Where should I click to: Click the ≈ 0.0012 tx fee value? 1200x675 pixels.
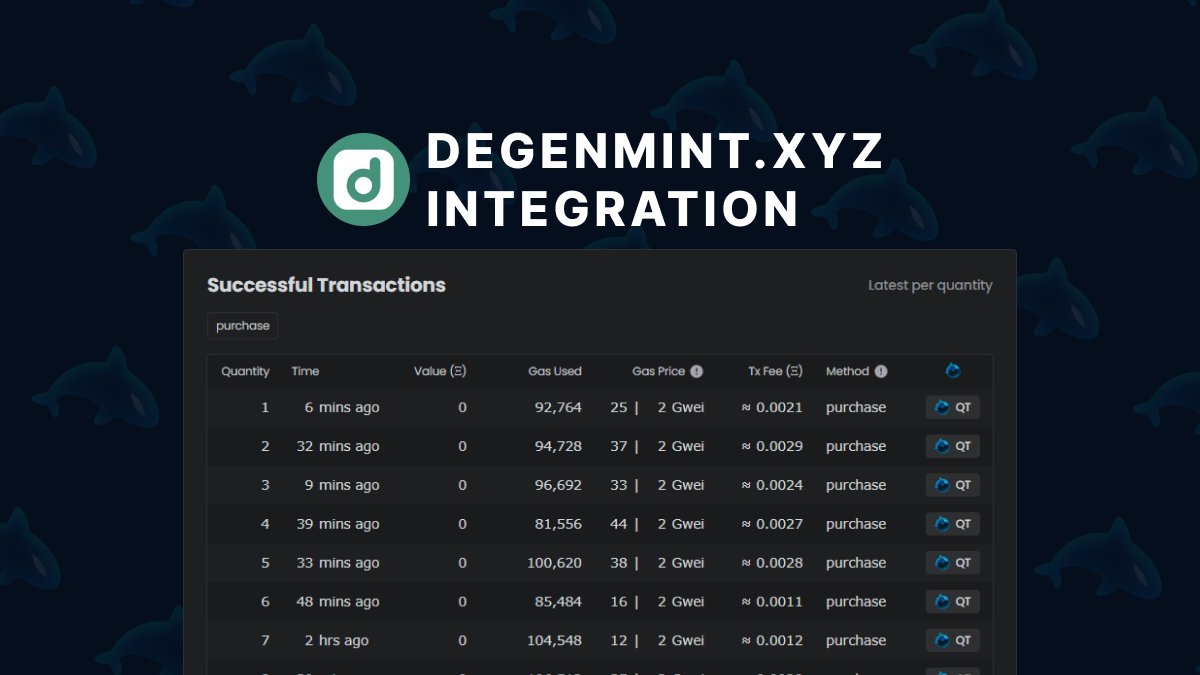pyautogui.click(x=772, y=640)
